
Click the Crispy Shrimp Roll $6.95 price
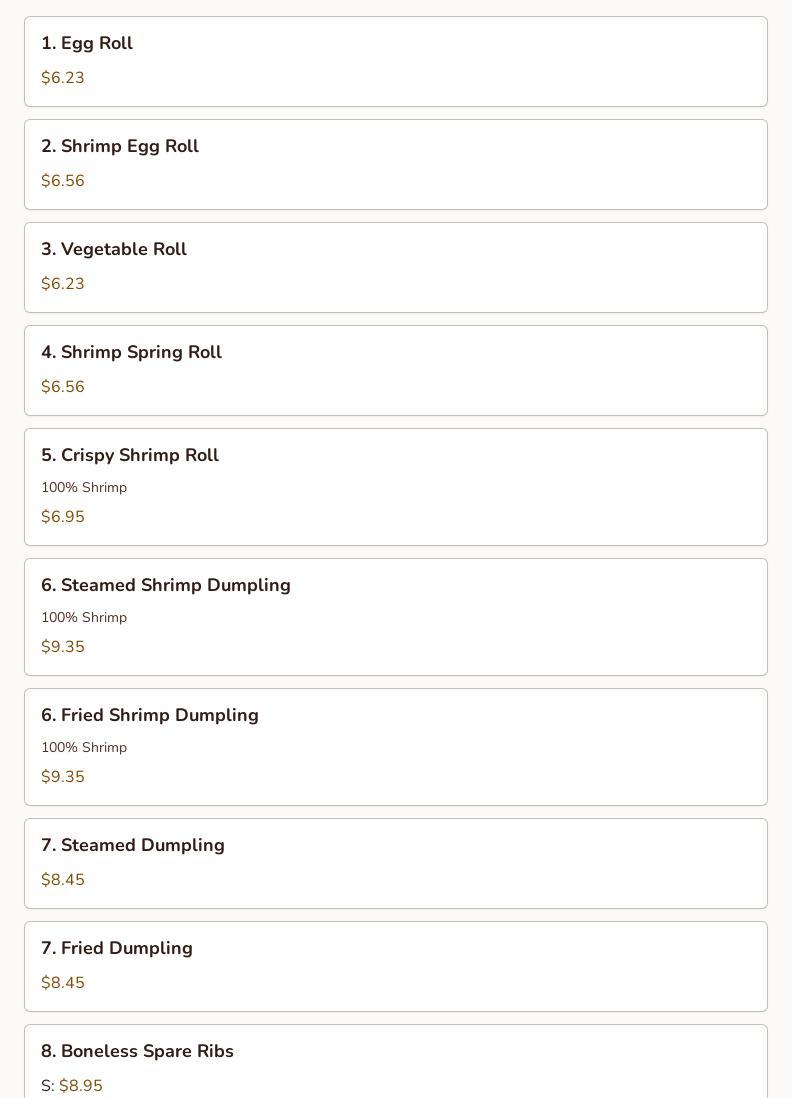coord(63,517)
